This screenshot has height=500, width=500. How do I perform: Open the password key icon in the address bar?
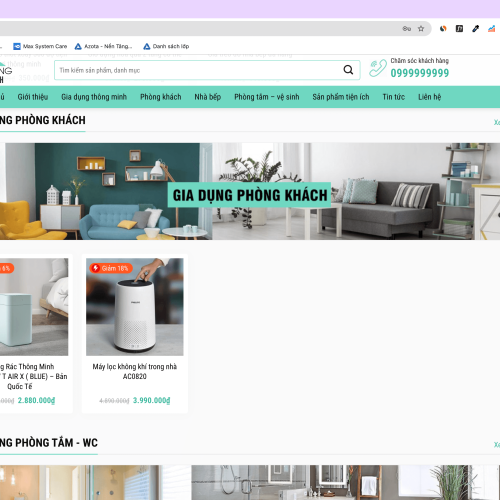(x=407, y=29)
